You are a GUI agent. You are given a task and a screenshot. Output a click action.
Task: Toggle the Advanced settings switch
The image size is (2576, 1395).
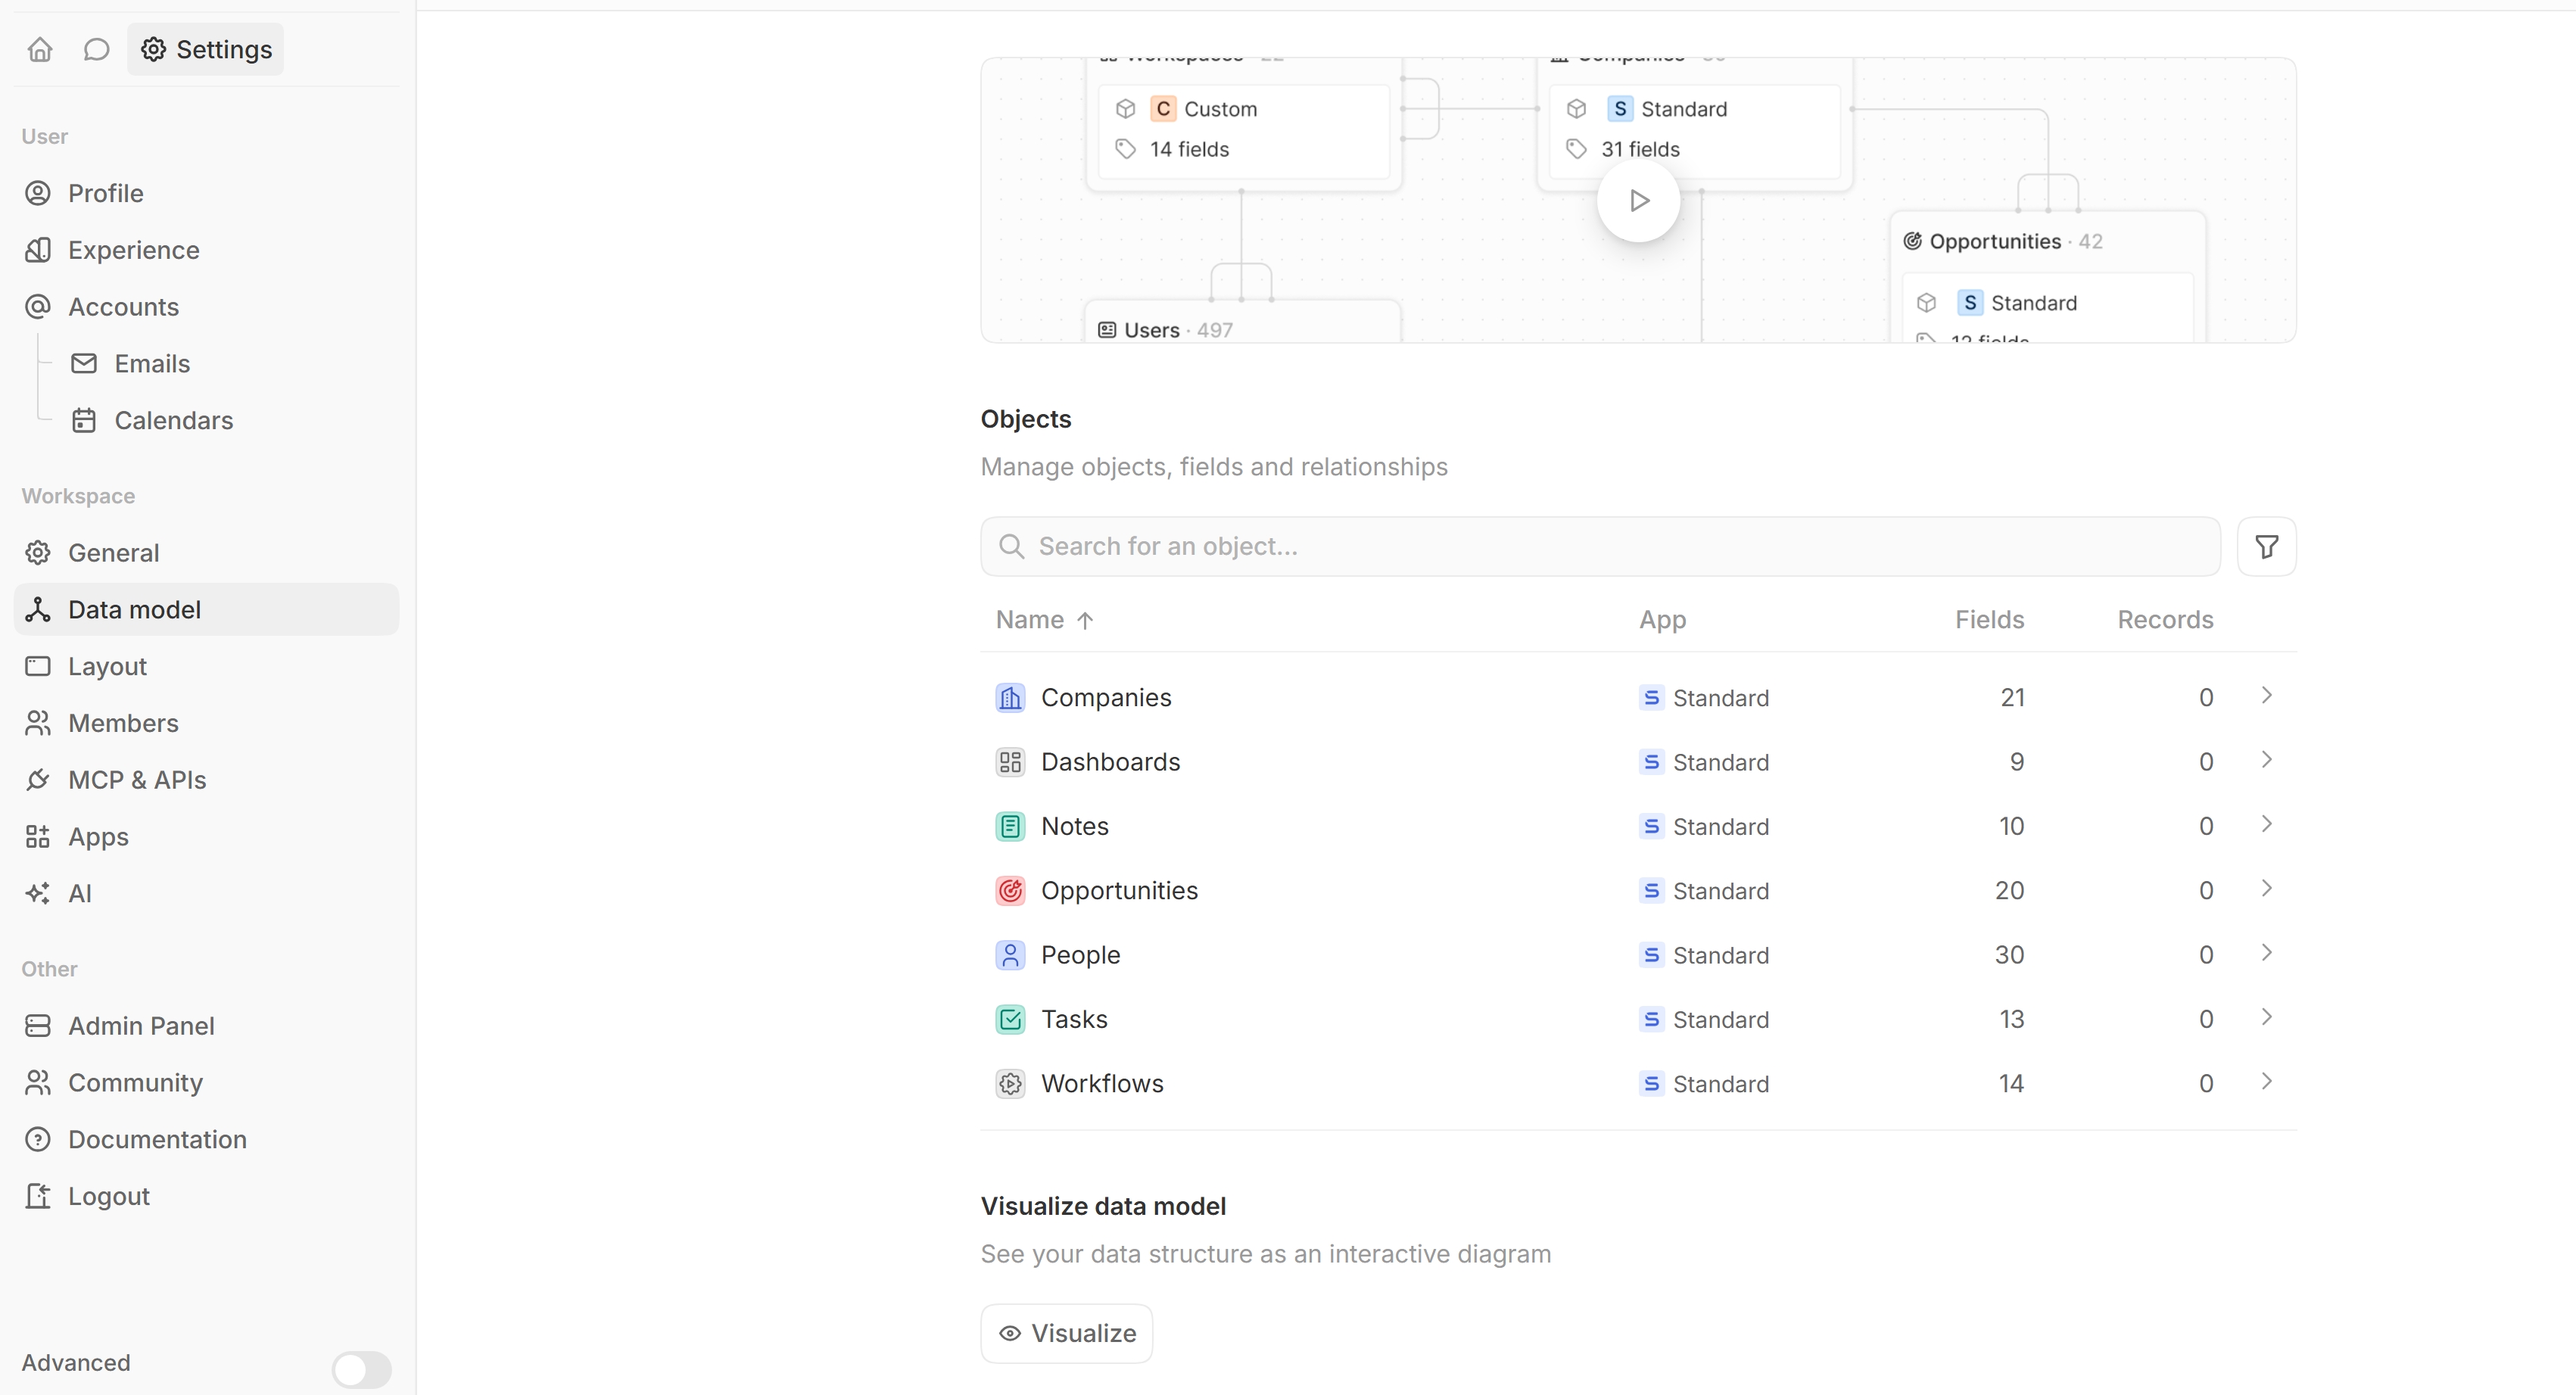tap(362, 1369)
